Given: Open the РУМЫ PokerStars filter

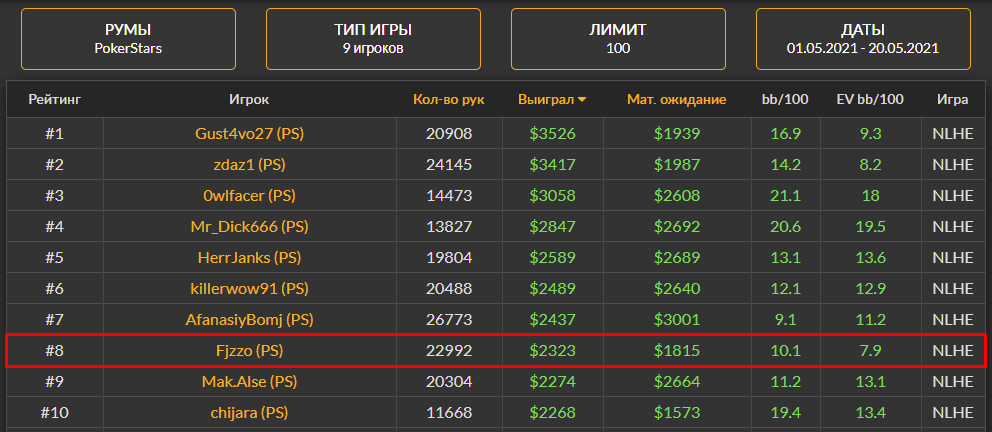Looking at the screenshot, I should pos(128,39).
